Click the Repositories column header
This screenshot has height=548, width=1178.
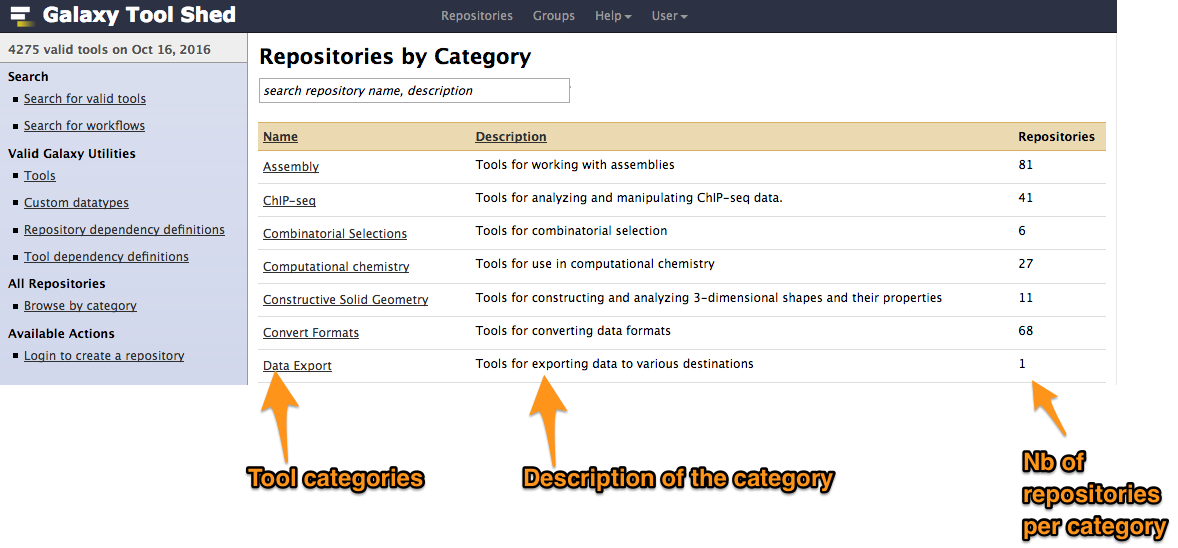[x=1056, y=137]
